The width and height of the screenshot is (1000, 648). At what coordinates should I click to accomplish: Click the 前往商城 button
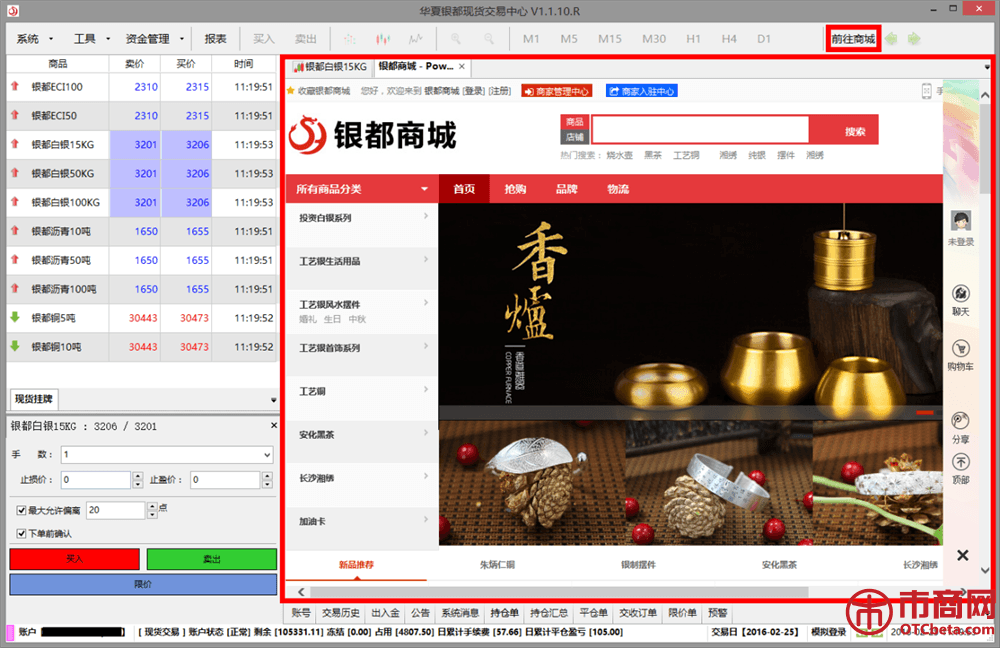coord(852,39)
